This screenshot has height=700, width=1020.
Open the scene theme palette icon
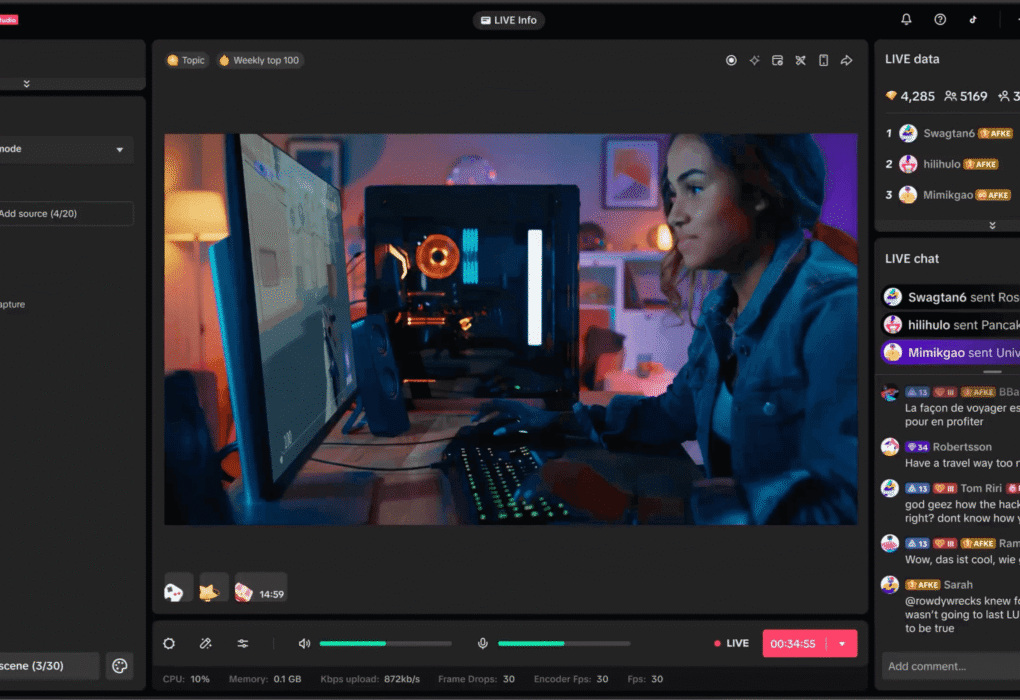(120, 665)
